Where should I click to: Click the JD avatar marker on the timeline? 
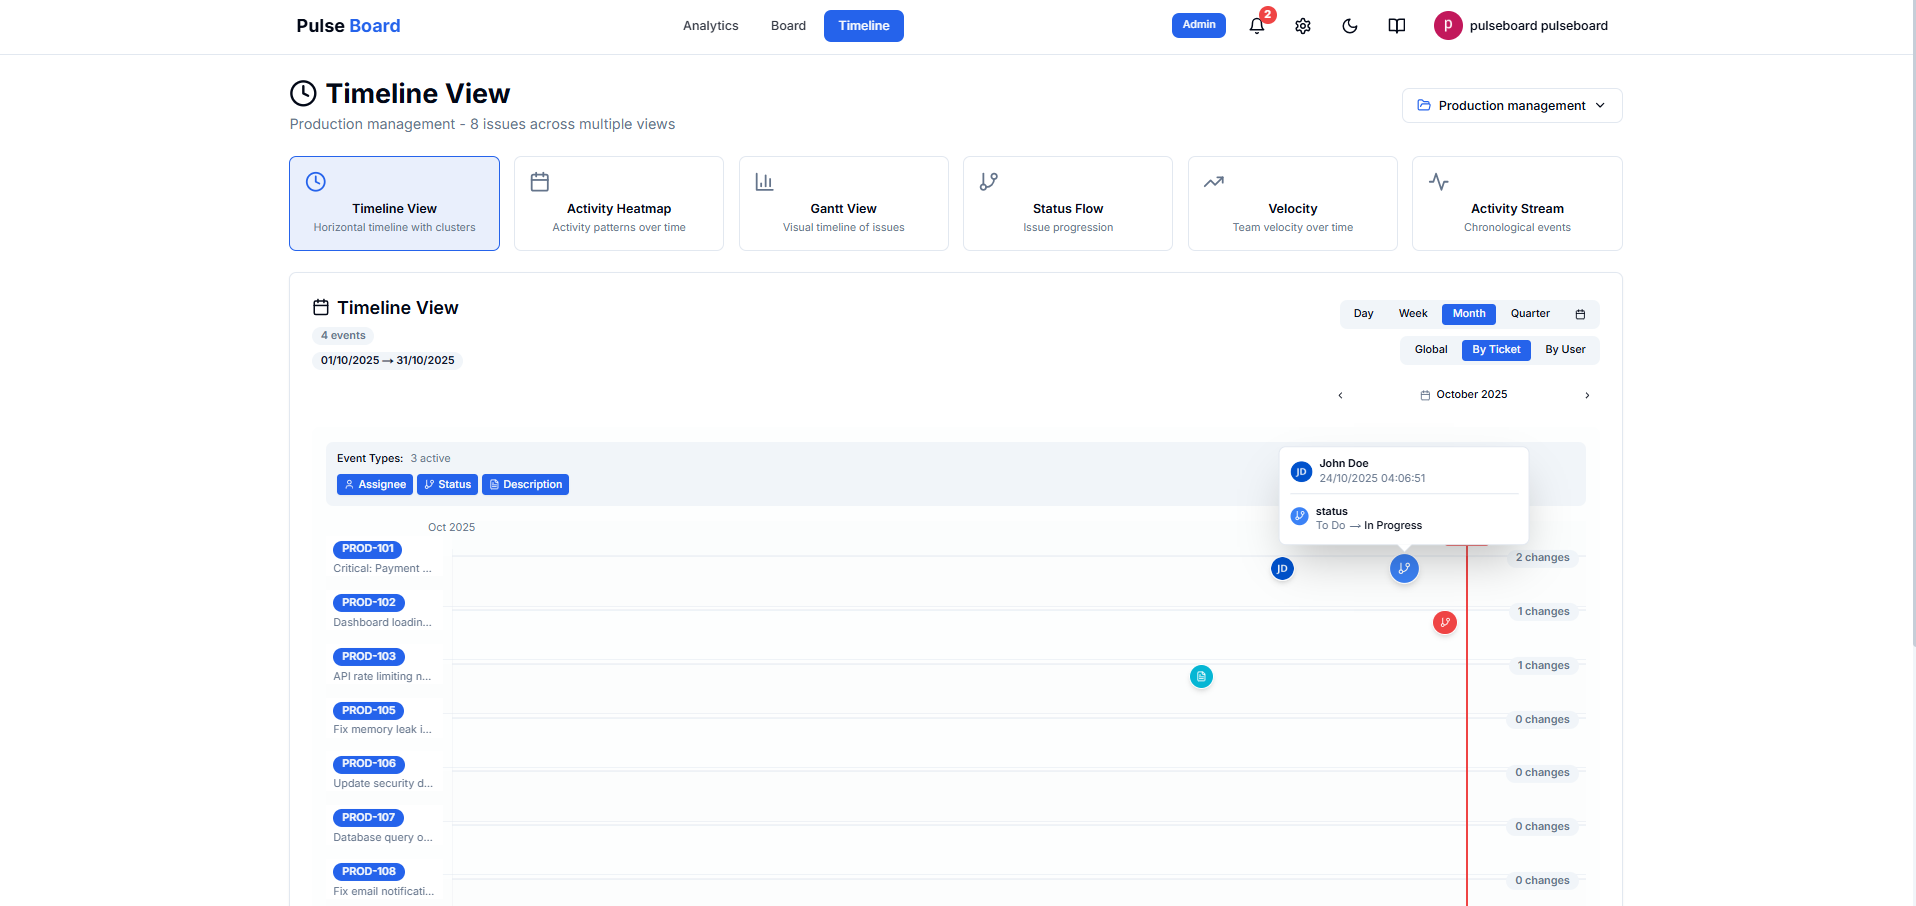click(1282, 568)
